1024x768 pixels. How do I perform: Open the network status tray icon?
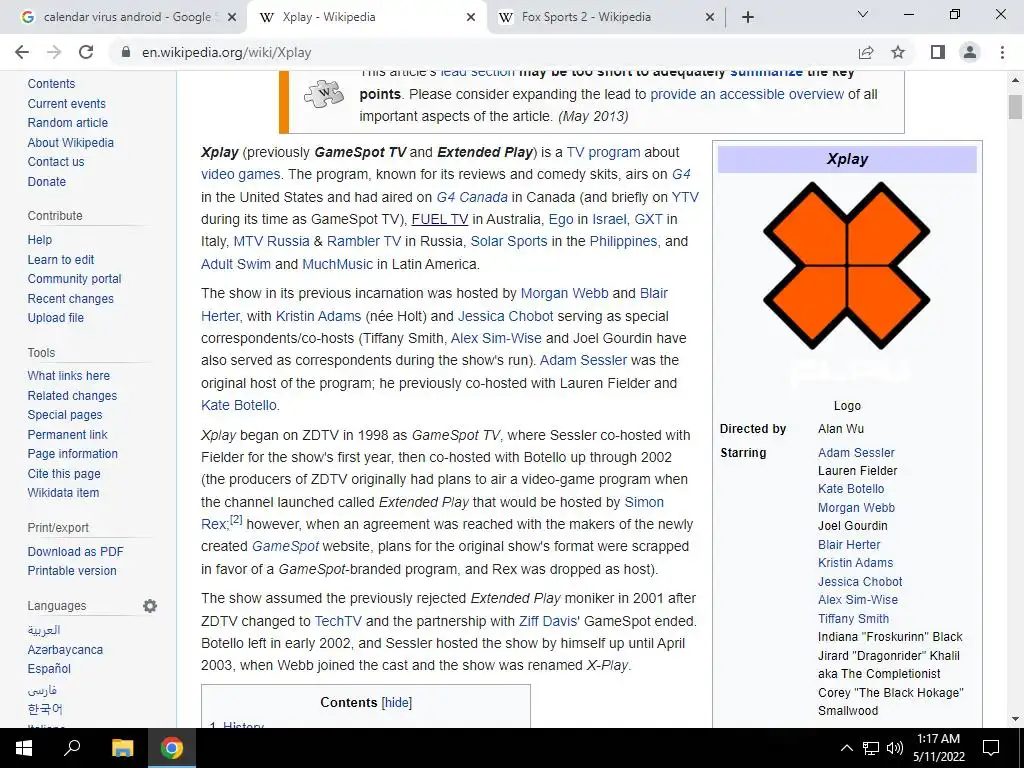pos(871,748)
